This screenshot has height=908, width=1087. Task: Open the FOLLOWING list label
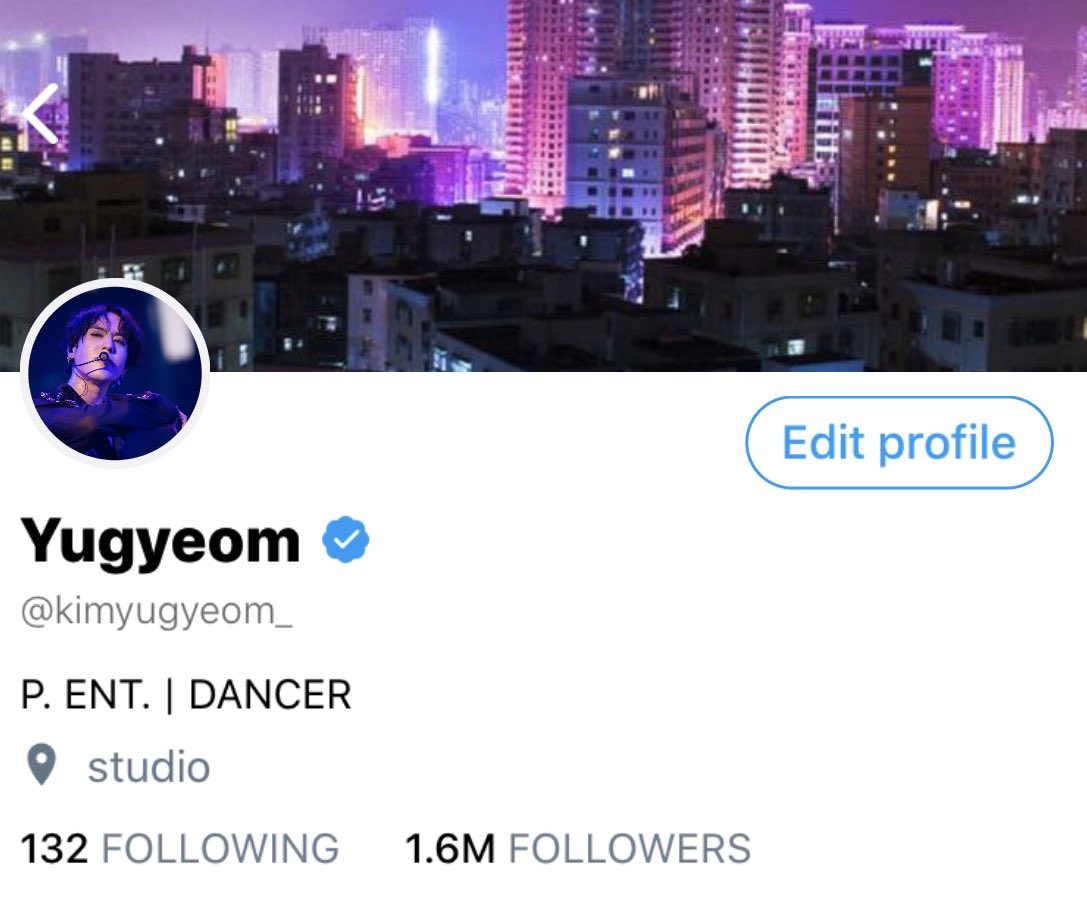220,848
